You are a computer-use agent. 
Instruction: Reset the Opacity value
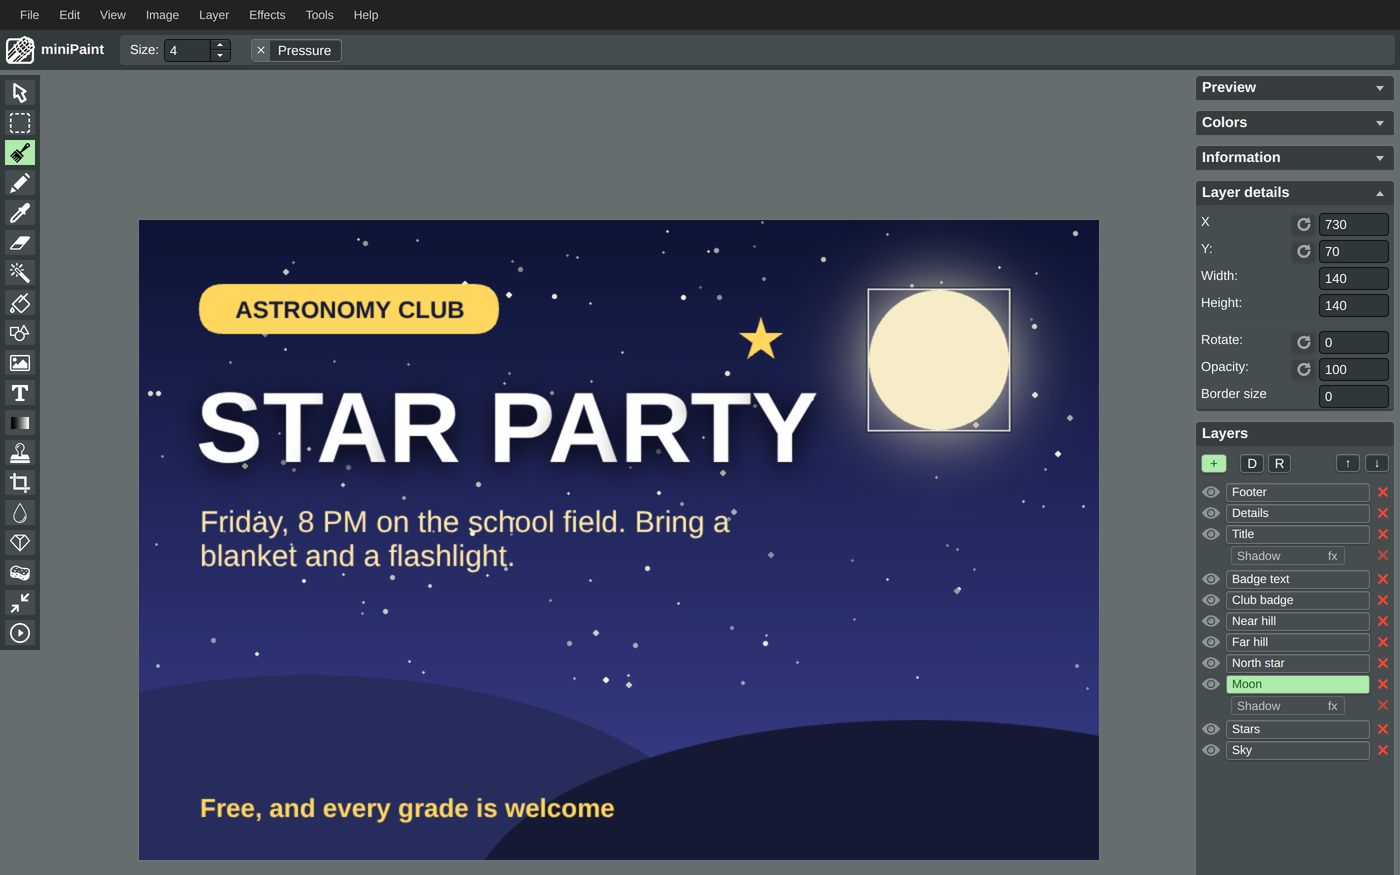(1304, 369)
